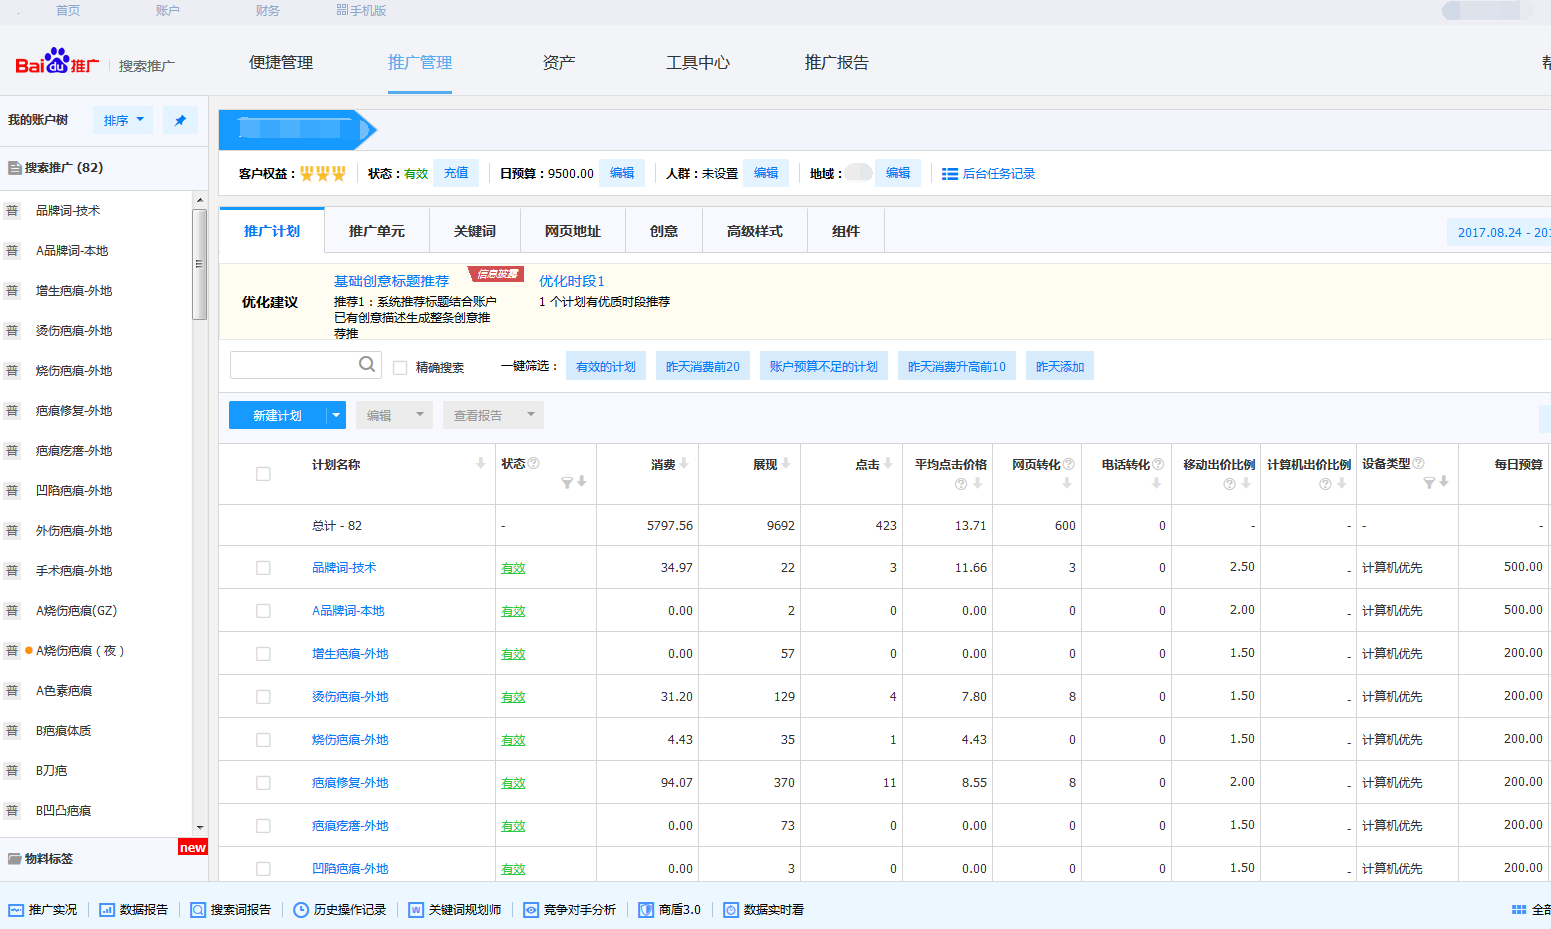
Task: Open the 排序 dropdown in account tree
Action: [123, 121]
